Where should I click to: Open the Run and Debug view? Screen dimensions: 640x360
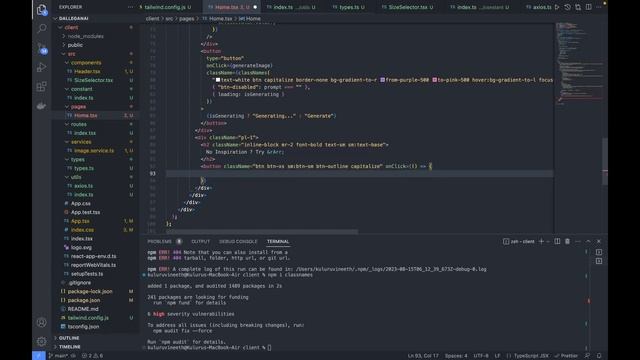point(42,67)
